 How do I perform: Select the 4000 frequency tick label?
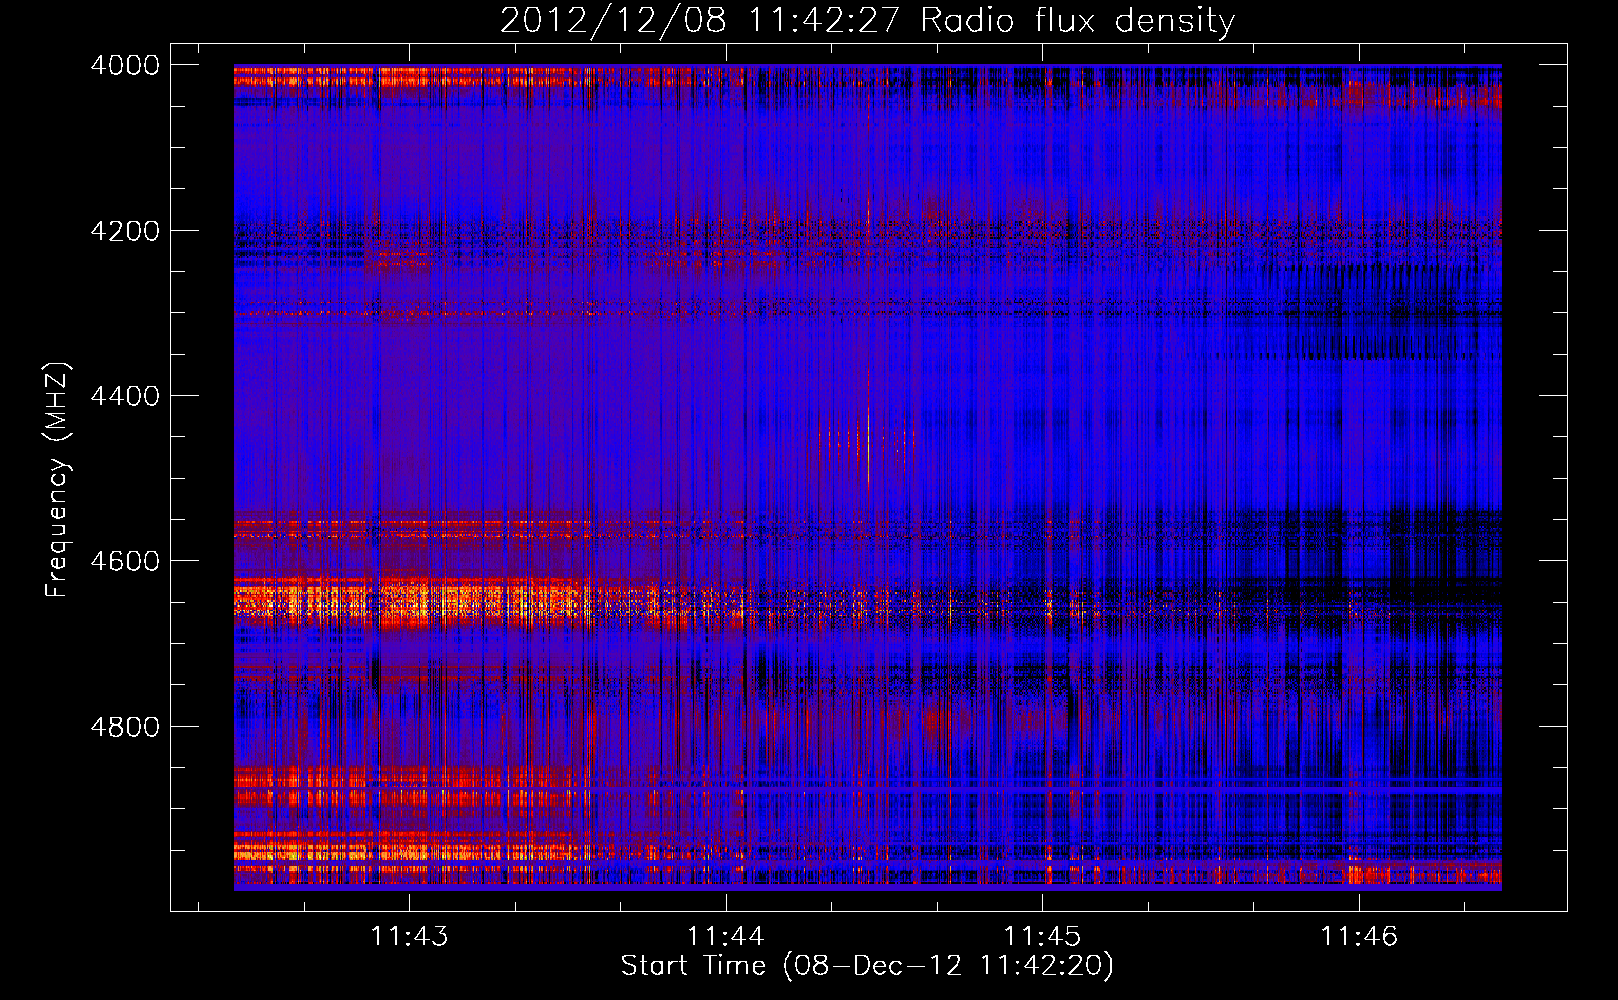(125, 65)
